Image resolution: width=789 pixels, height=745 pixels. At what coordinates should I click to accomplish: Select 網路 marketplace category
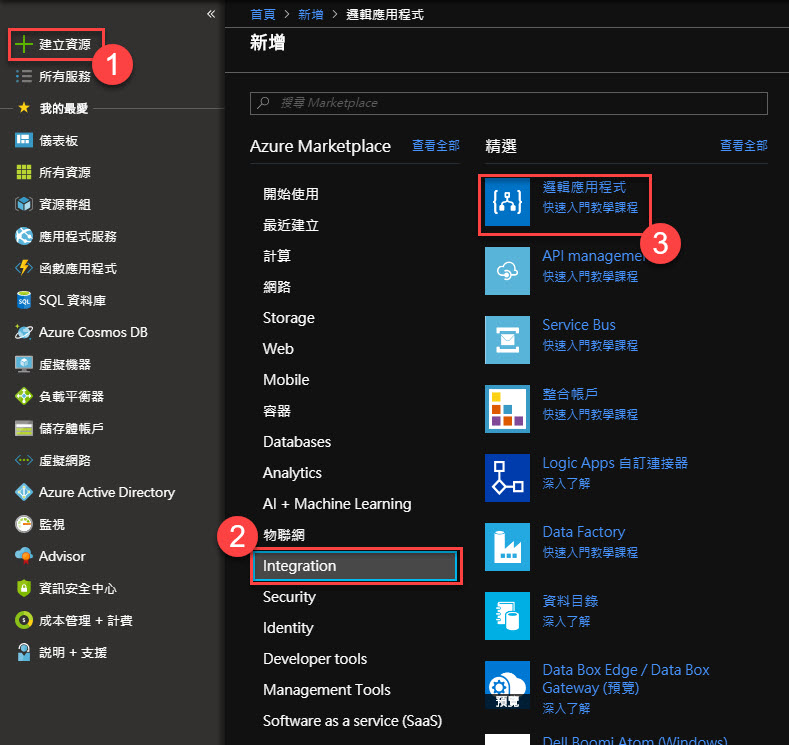pos(277,287)
